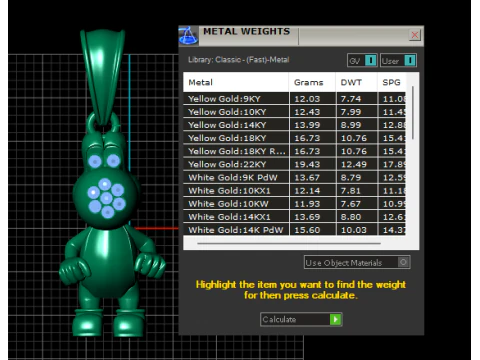Click the 11.93 grams cell
The image size is (480, 360).
313,203
